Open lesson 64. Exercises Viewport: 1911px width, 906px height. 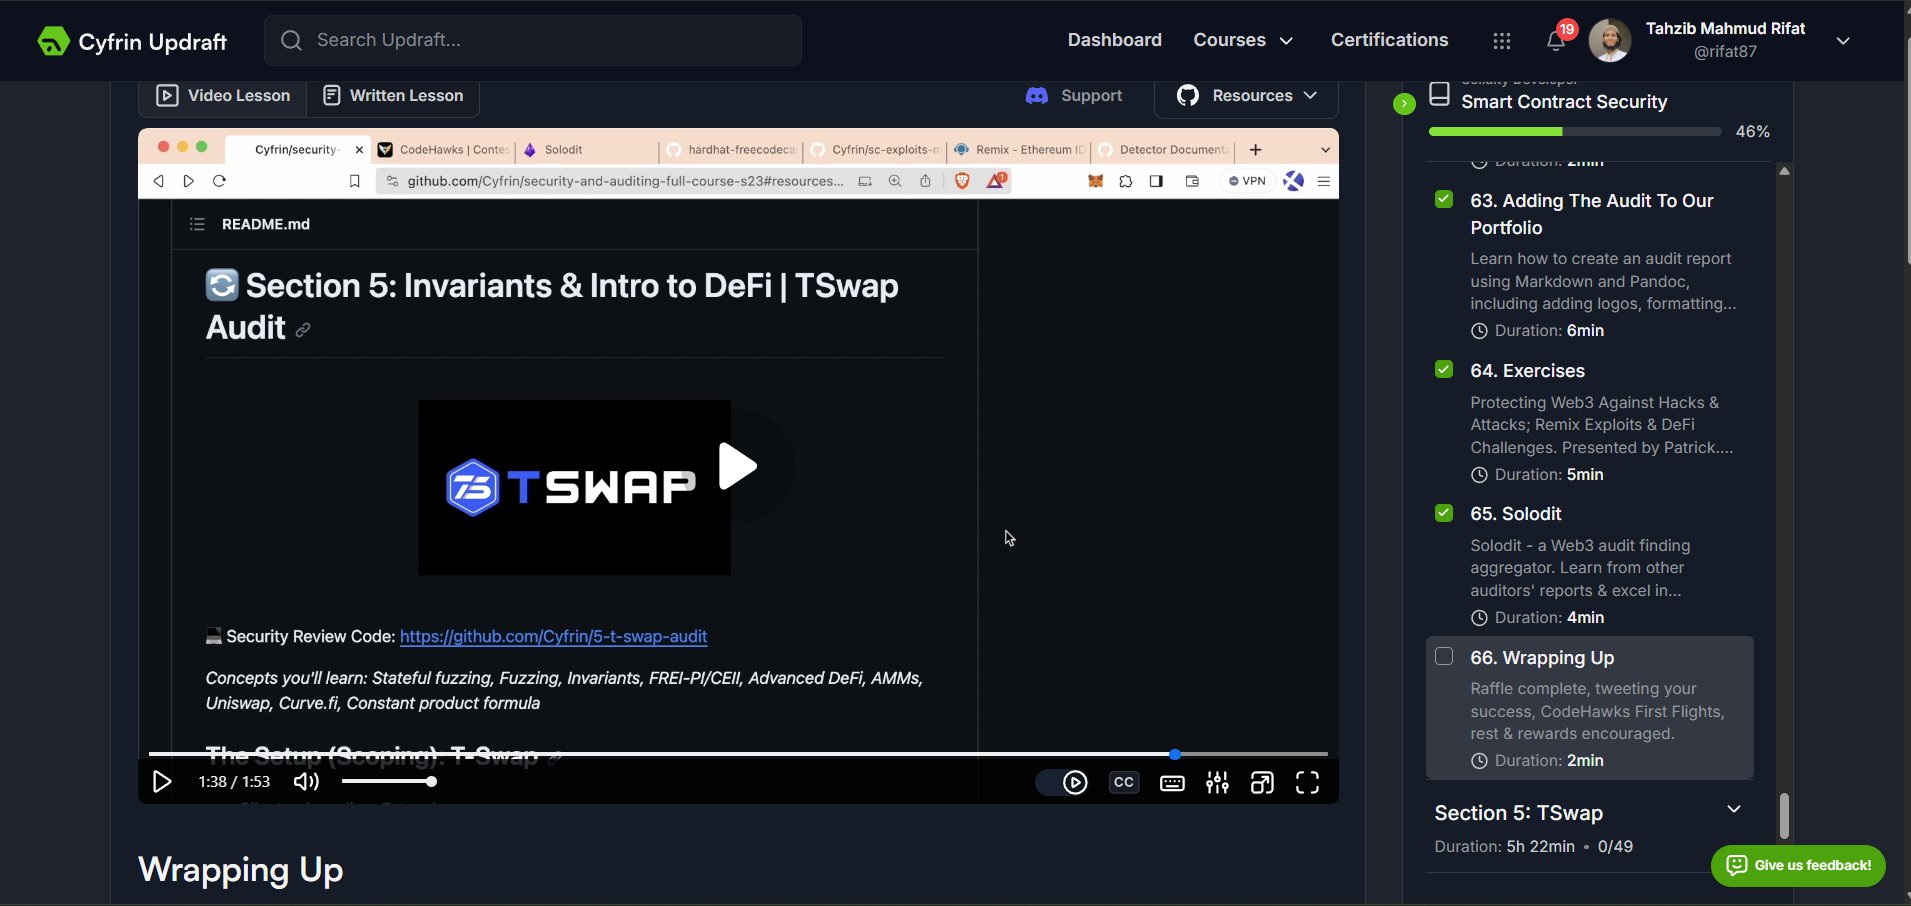click(1527, 371)
